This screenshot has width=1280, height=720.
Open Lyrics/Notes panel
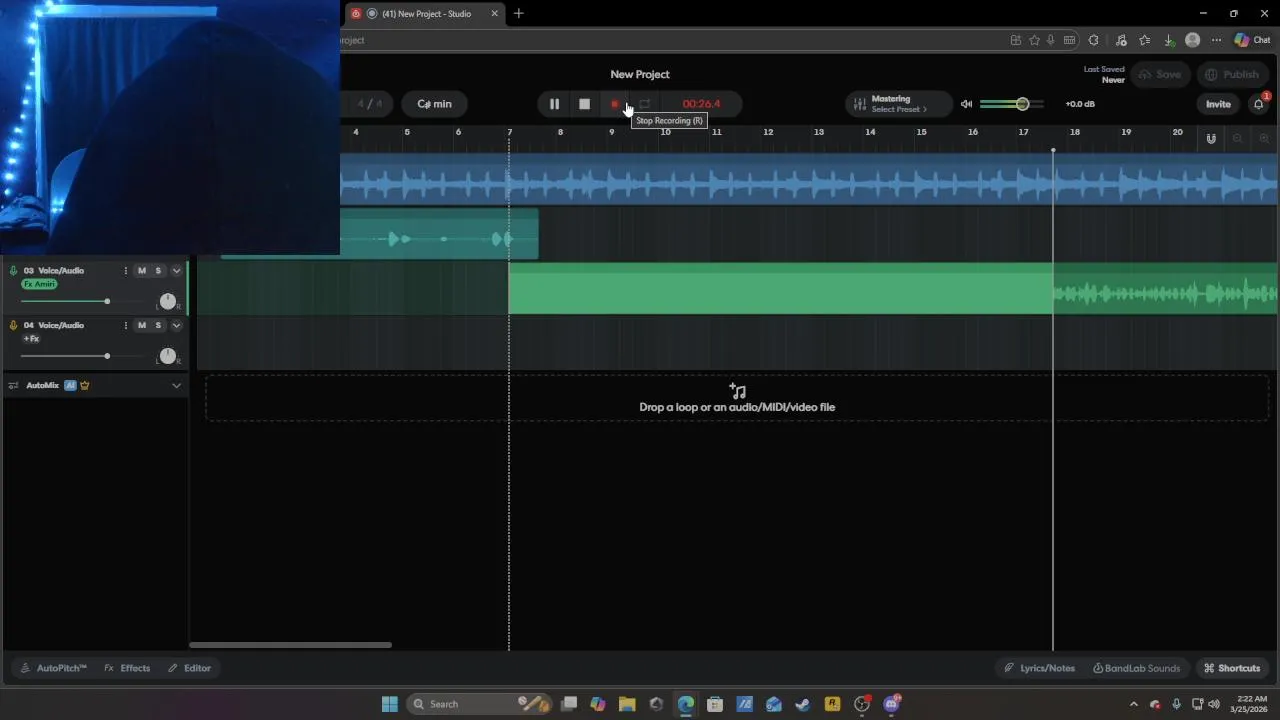tap(1040, 668)
